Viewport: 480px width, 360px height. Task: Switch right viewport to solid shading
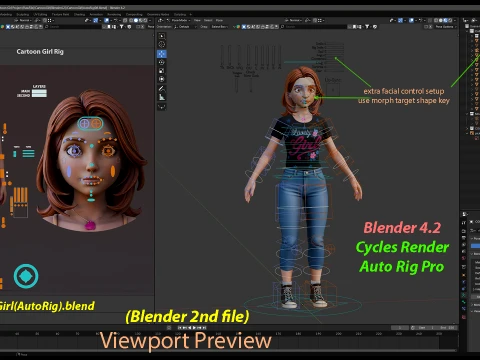(441, 20)
